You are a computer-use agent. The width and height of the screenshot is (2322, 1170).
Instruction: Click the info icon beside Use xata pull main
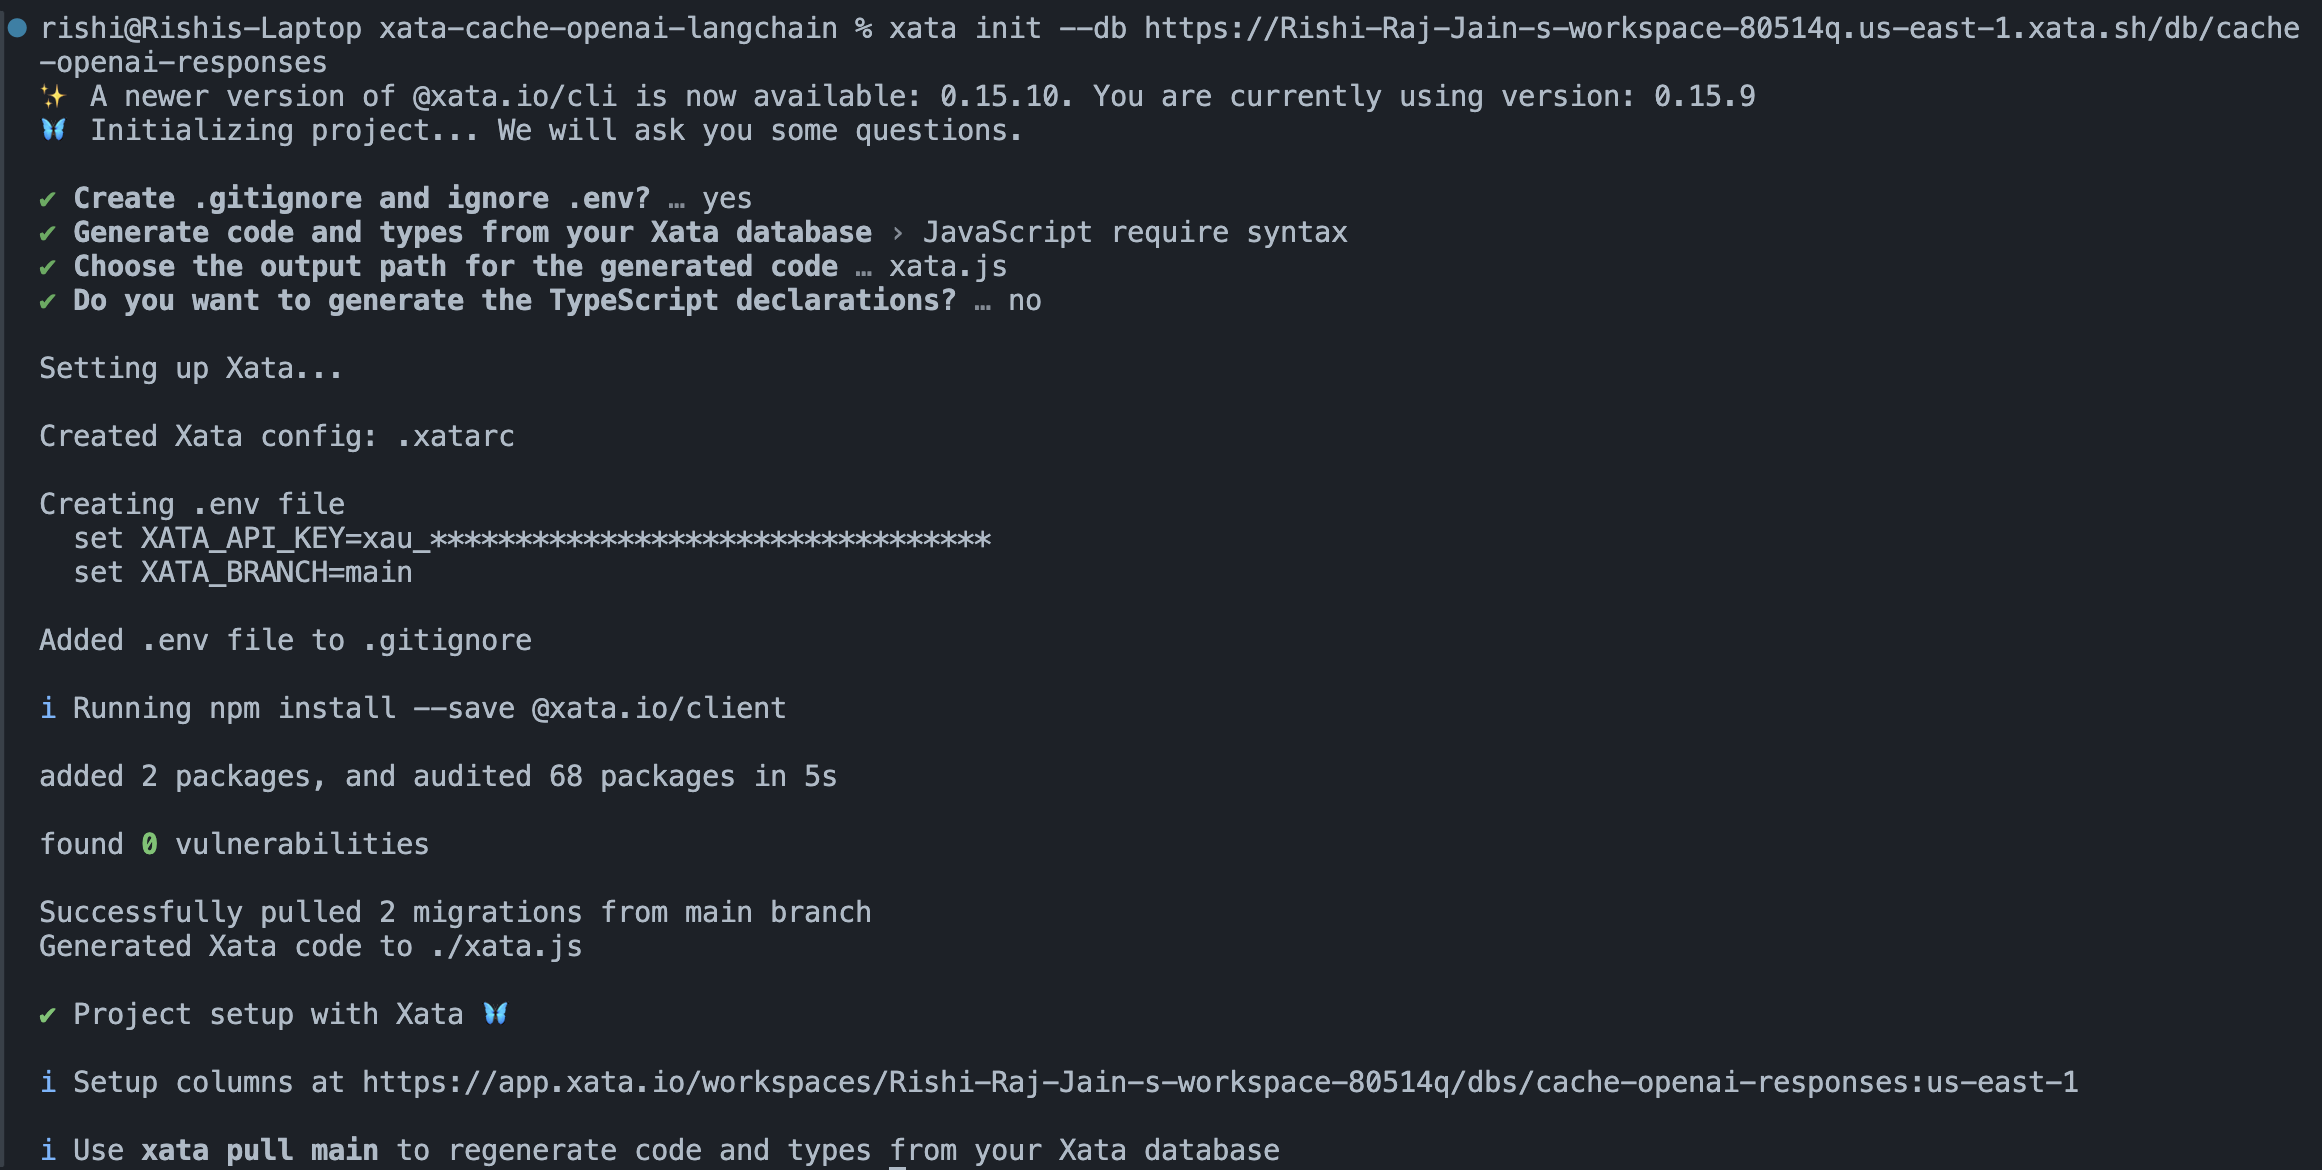(x=47, y=1150)
